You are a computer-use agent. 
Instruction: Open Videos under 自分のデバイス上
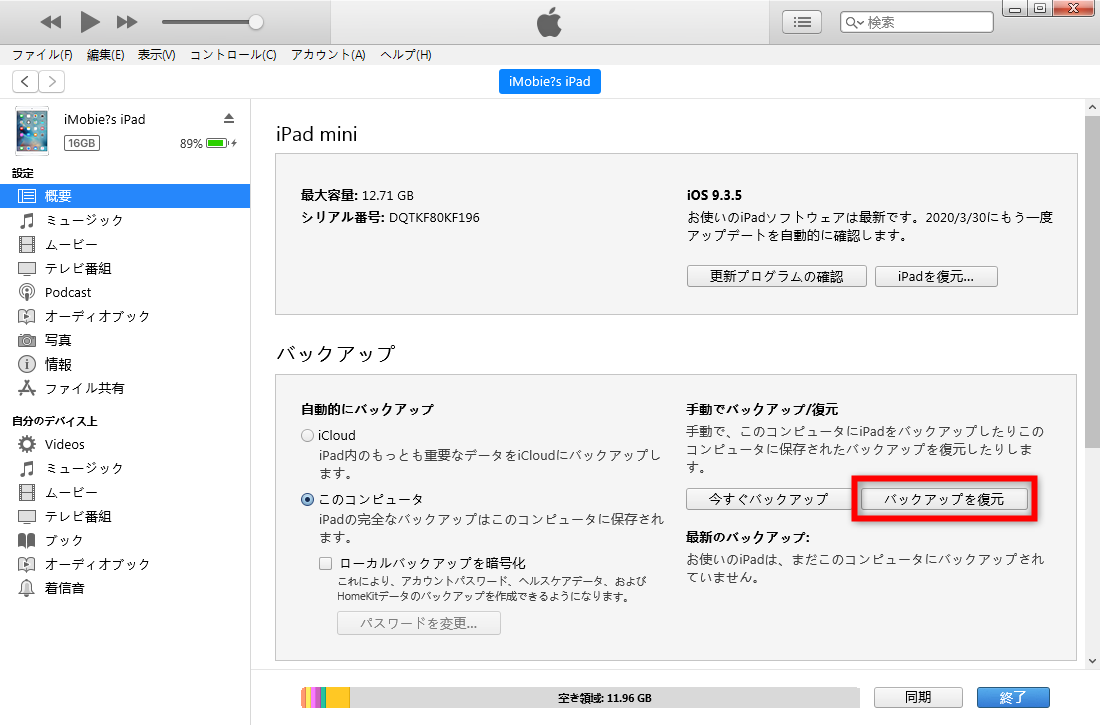tap(125, 444)
